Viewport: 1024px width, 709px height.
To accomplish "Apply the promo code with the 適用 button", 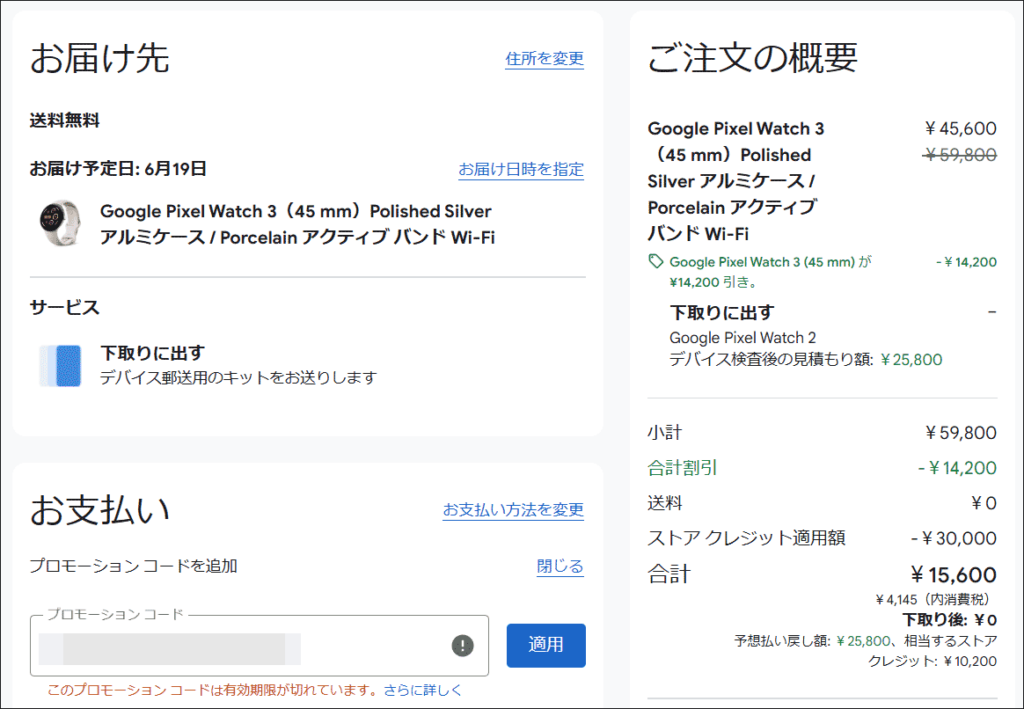I will 546,645.
